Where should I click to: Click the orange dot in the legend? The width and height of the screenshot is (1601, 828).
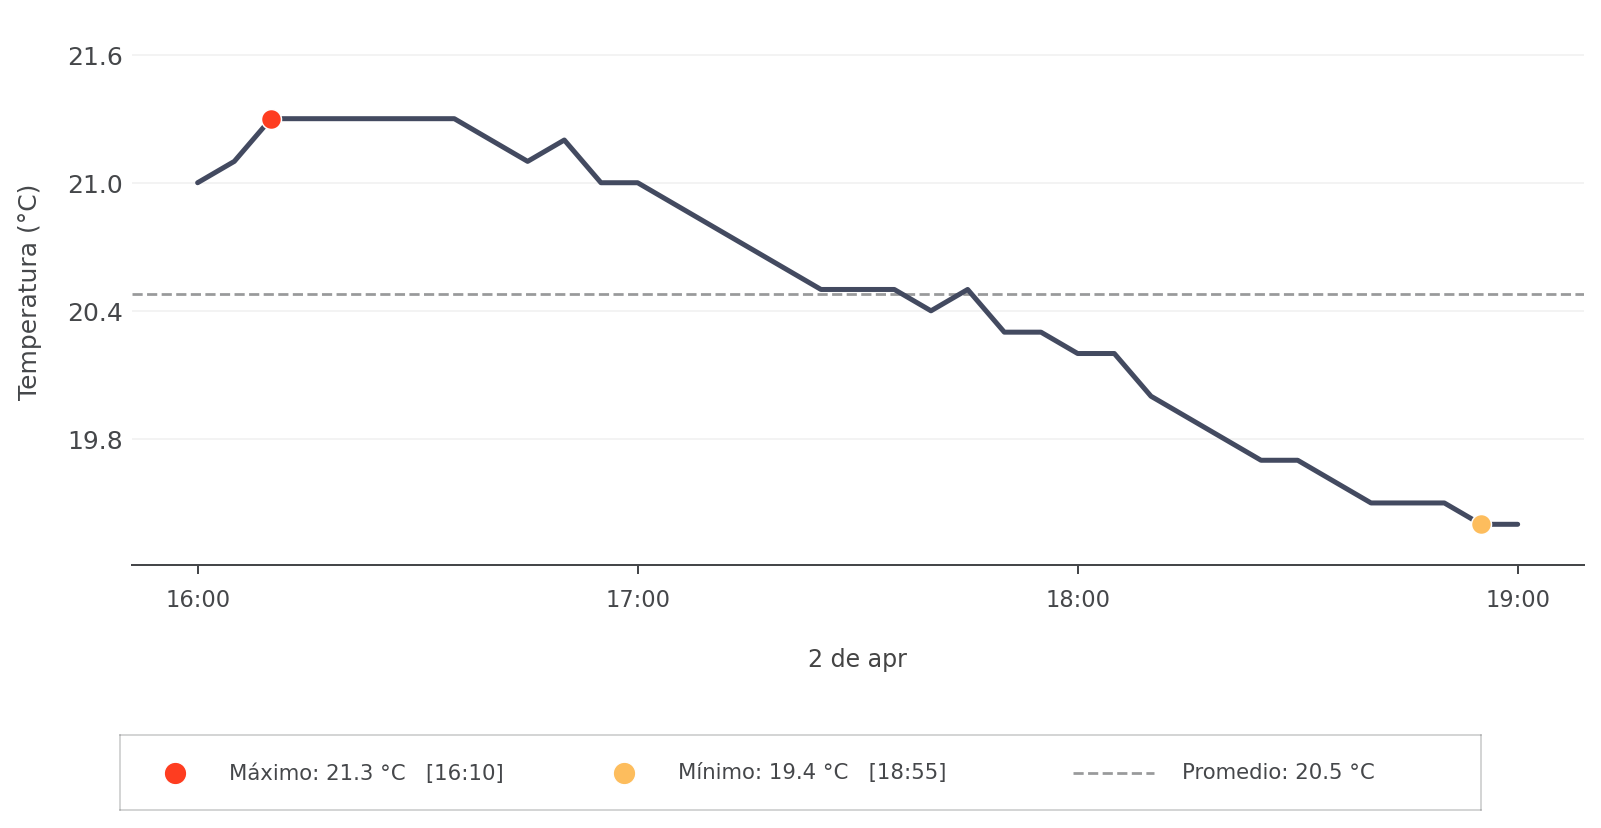(x=624, y=773)
